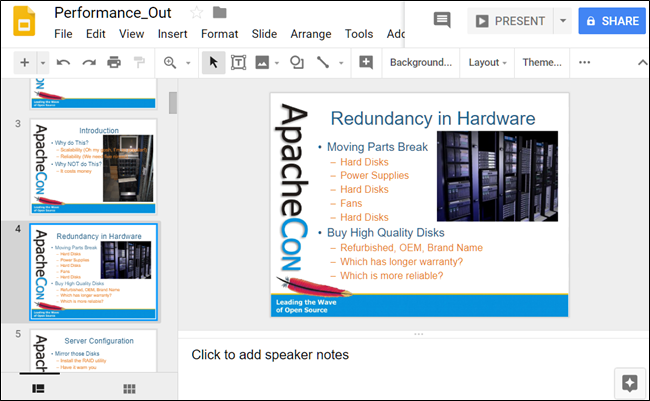
Task: Click the blue Share button
Action: pos(611,21)
